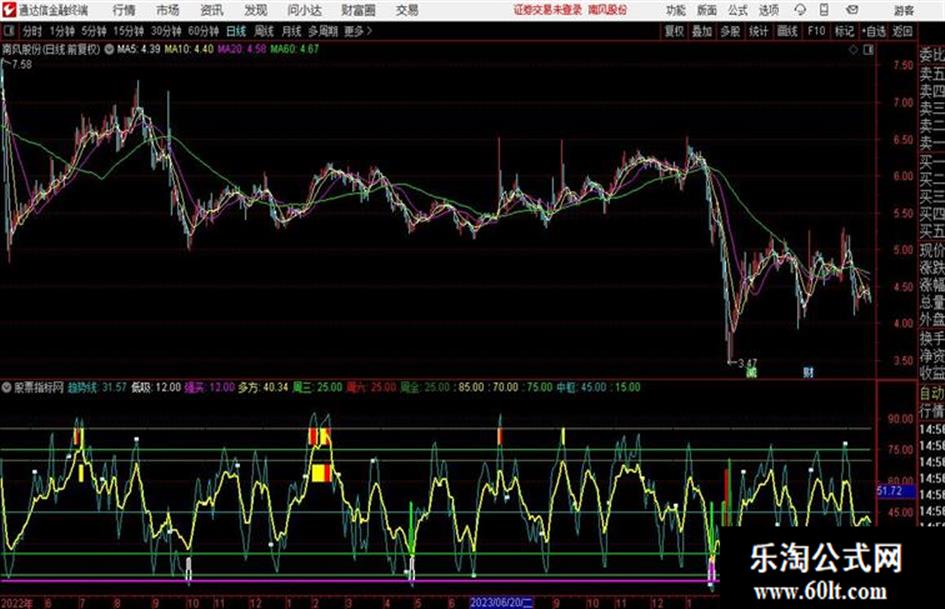
Task: Switch to the 15分钟 period tab
Action: coord(128,31)
